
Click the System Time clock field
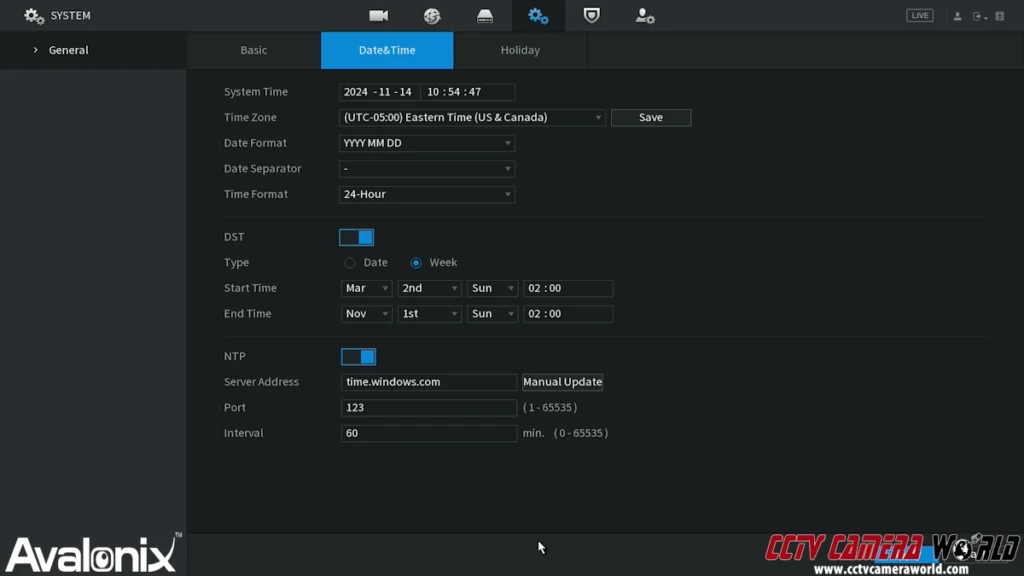tap(468, 92)
